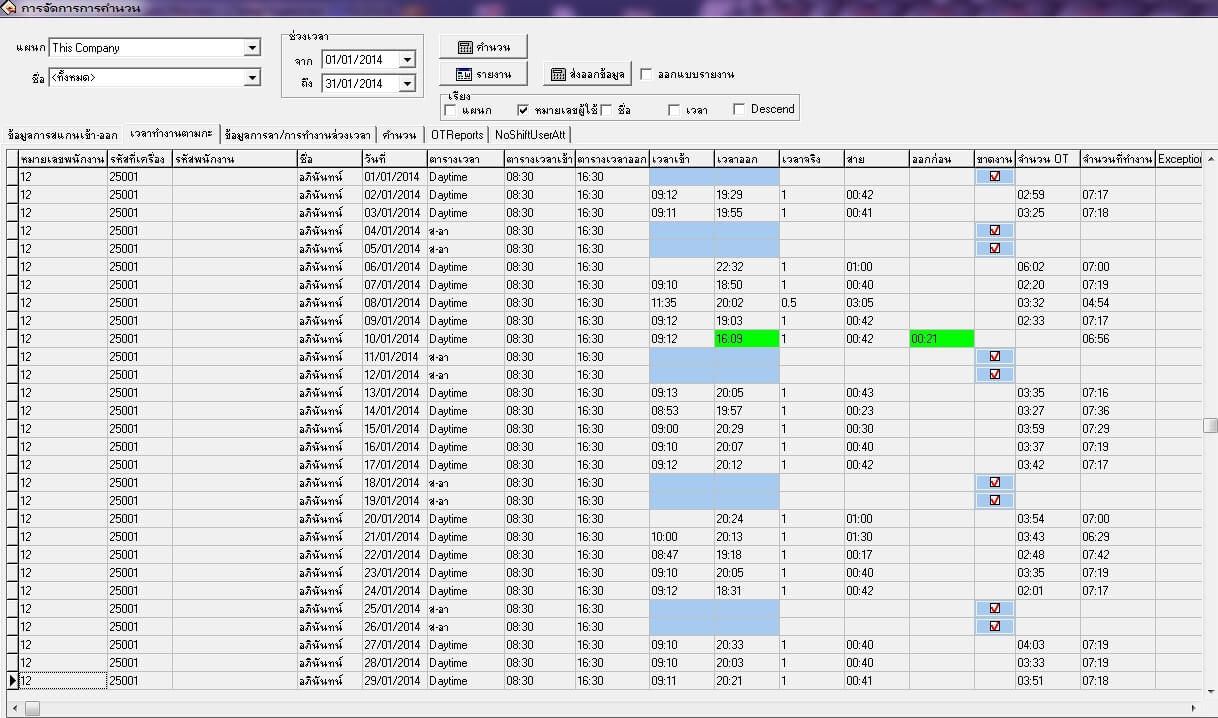Click the green 16:09 clock-out cell
This screenshot has height=718, width=1218.
pyautogui.click(x=746, y=339)
